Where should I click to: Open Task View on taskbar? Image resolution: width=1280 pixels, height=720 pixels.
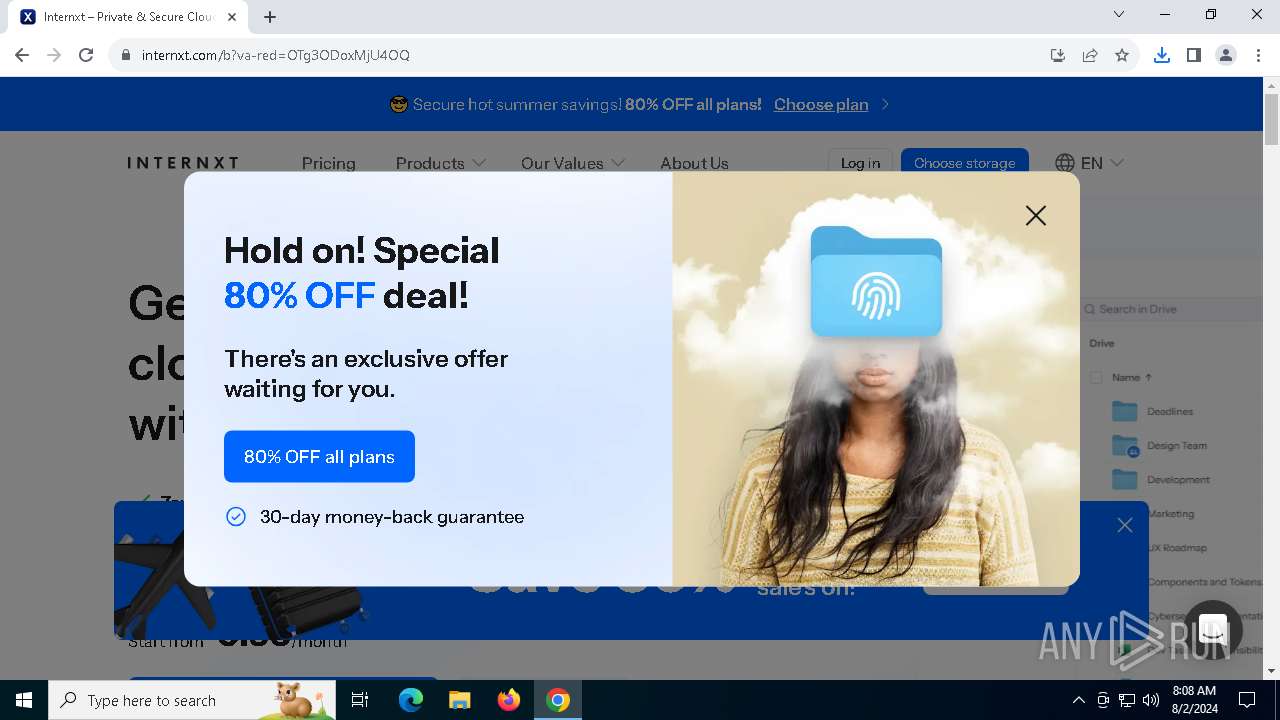pos(360,700)
